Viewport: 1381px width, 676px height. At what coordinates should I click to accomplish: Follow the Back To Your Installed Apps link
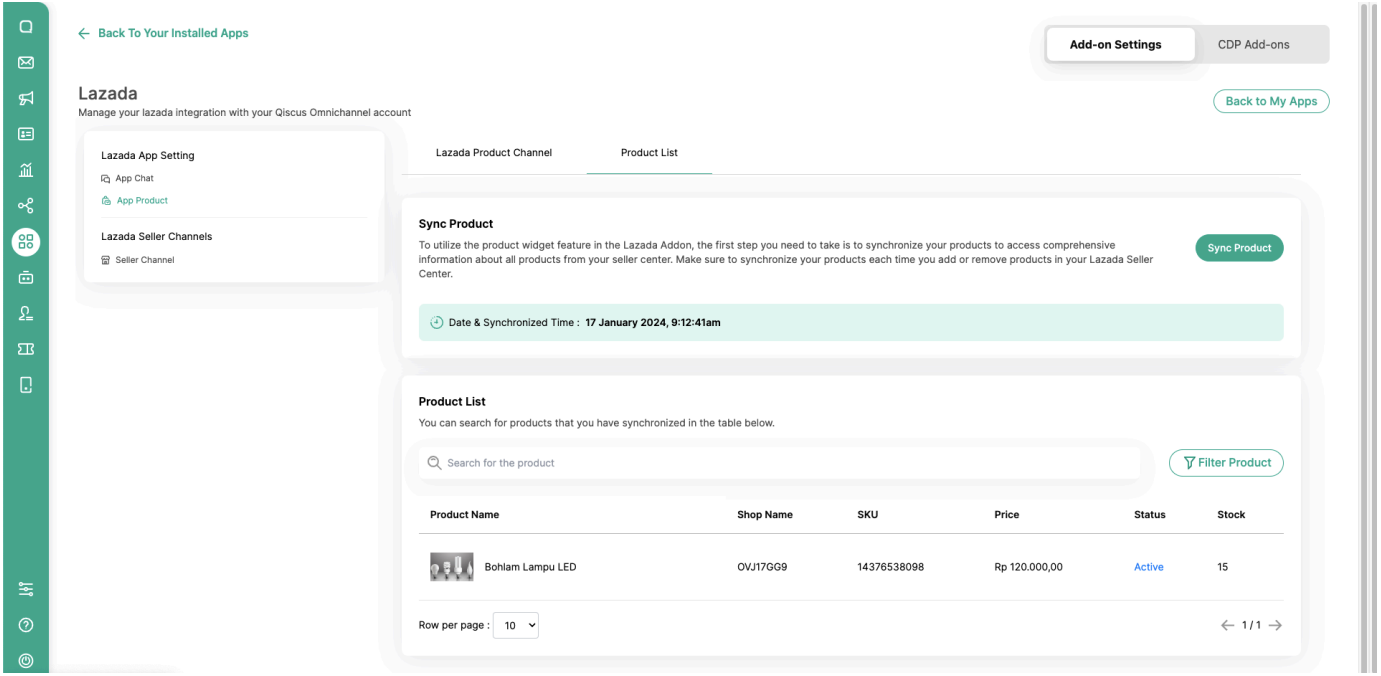pos(163,33)
